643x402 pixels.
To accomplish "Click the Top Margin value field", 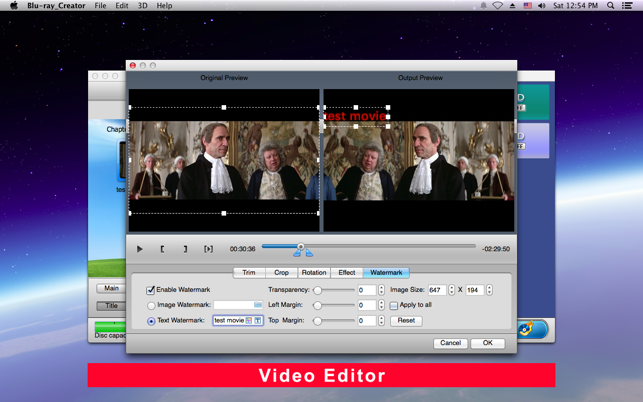I will tap(367, 321).
